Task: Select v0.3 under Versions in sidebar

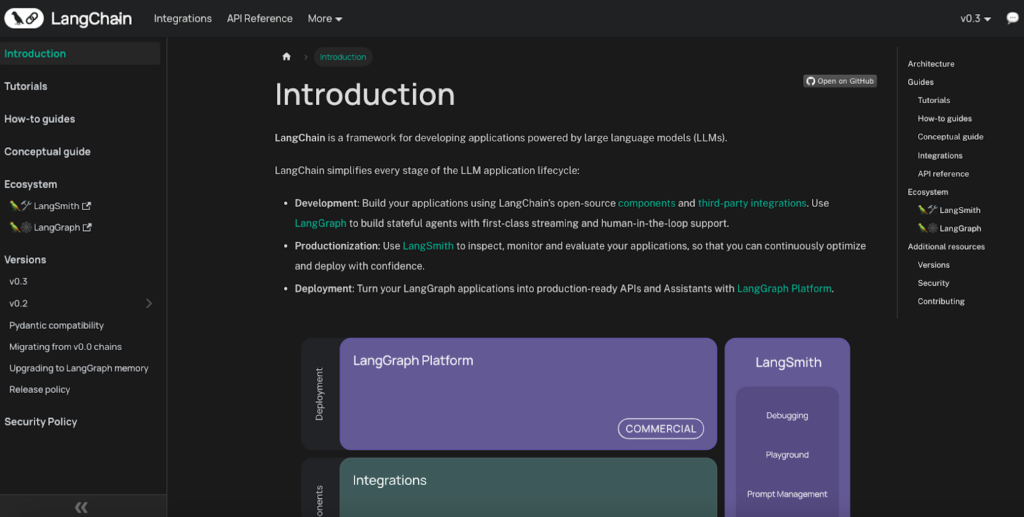Action: [x=18, y=281]
